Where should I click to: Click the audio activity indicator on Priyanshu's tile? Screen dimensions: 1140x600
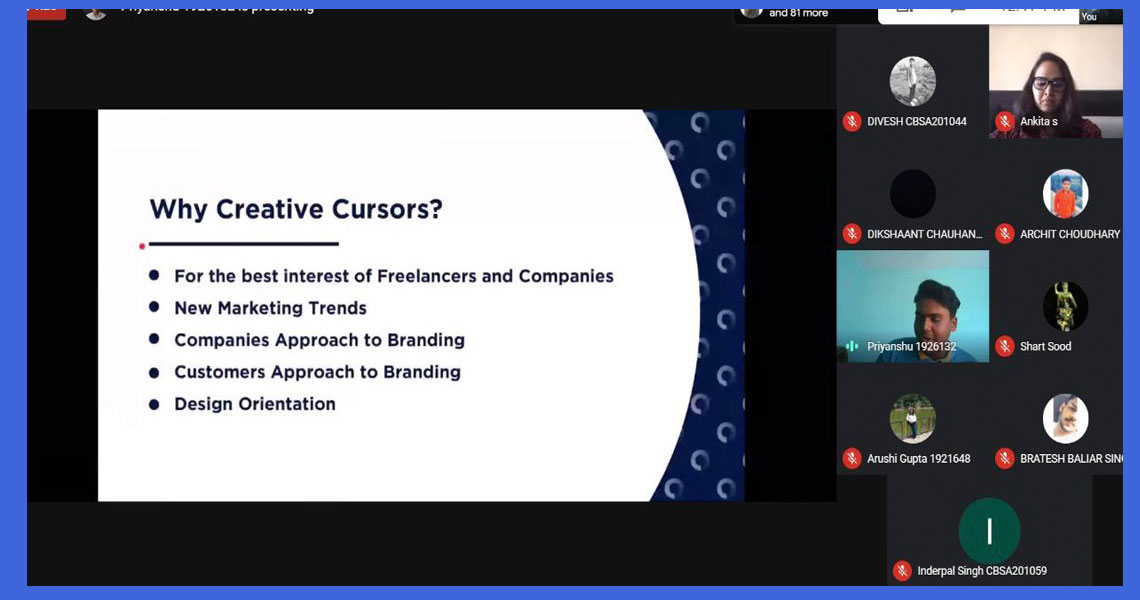(x=852, y=346)
